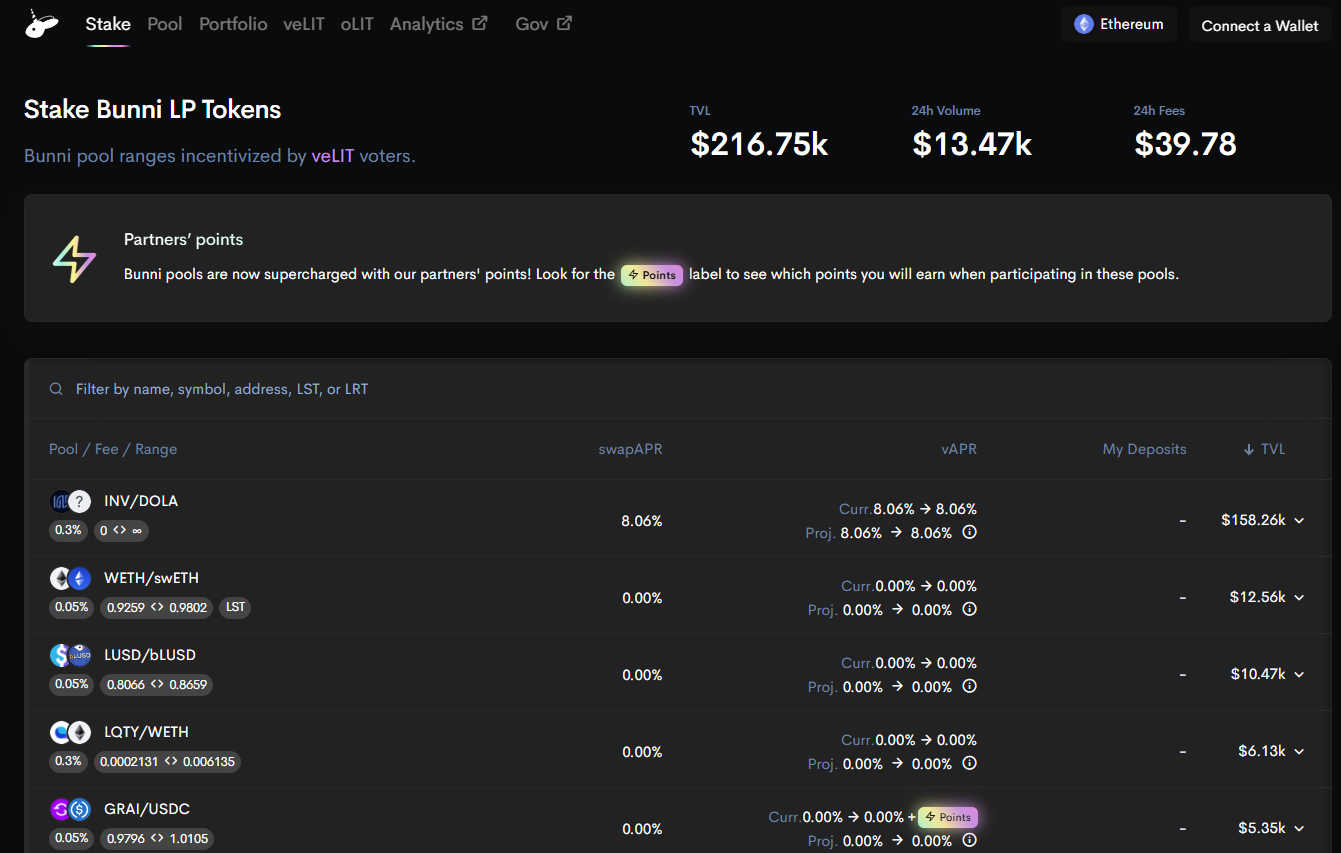Click the lightning bolt Partners' points icon

tap(75, 259)
